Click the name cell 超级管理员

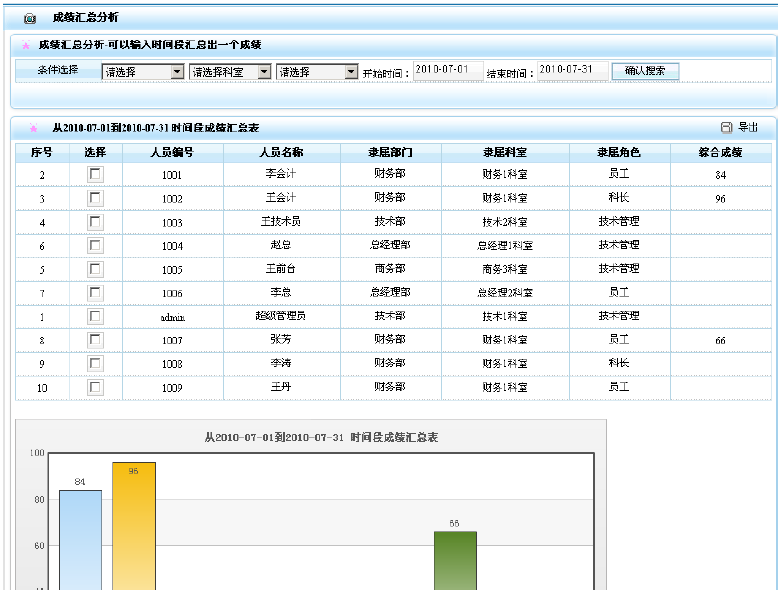pyautogui.click(x=281, y=316)
